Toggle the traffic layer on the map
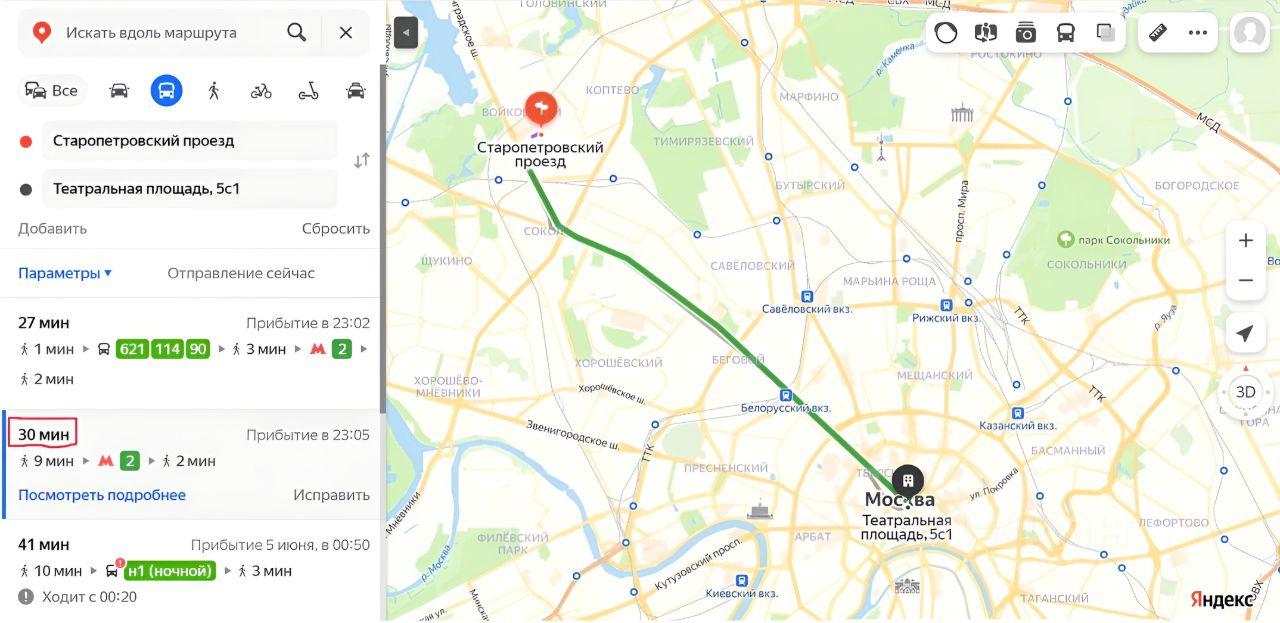Viewport: 1280px width, 623px height. pyautogui.click(x=946, y=32)
